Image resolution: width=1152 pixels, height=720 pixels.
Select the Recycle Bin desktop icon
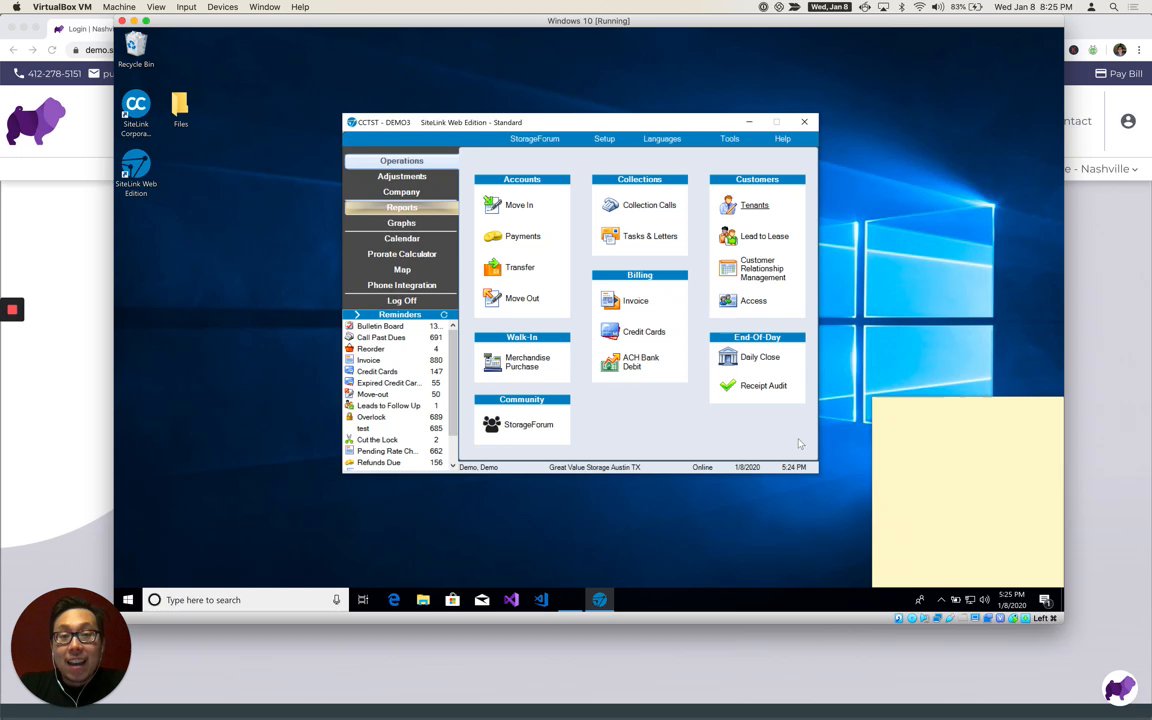click(136, 49)
